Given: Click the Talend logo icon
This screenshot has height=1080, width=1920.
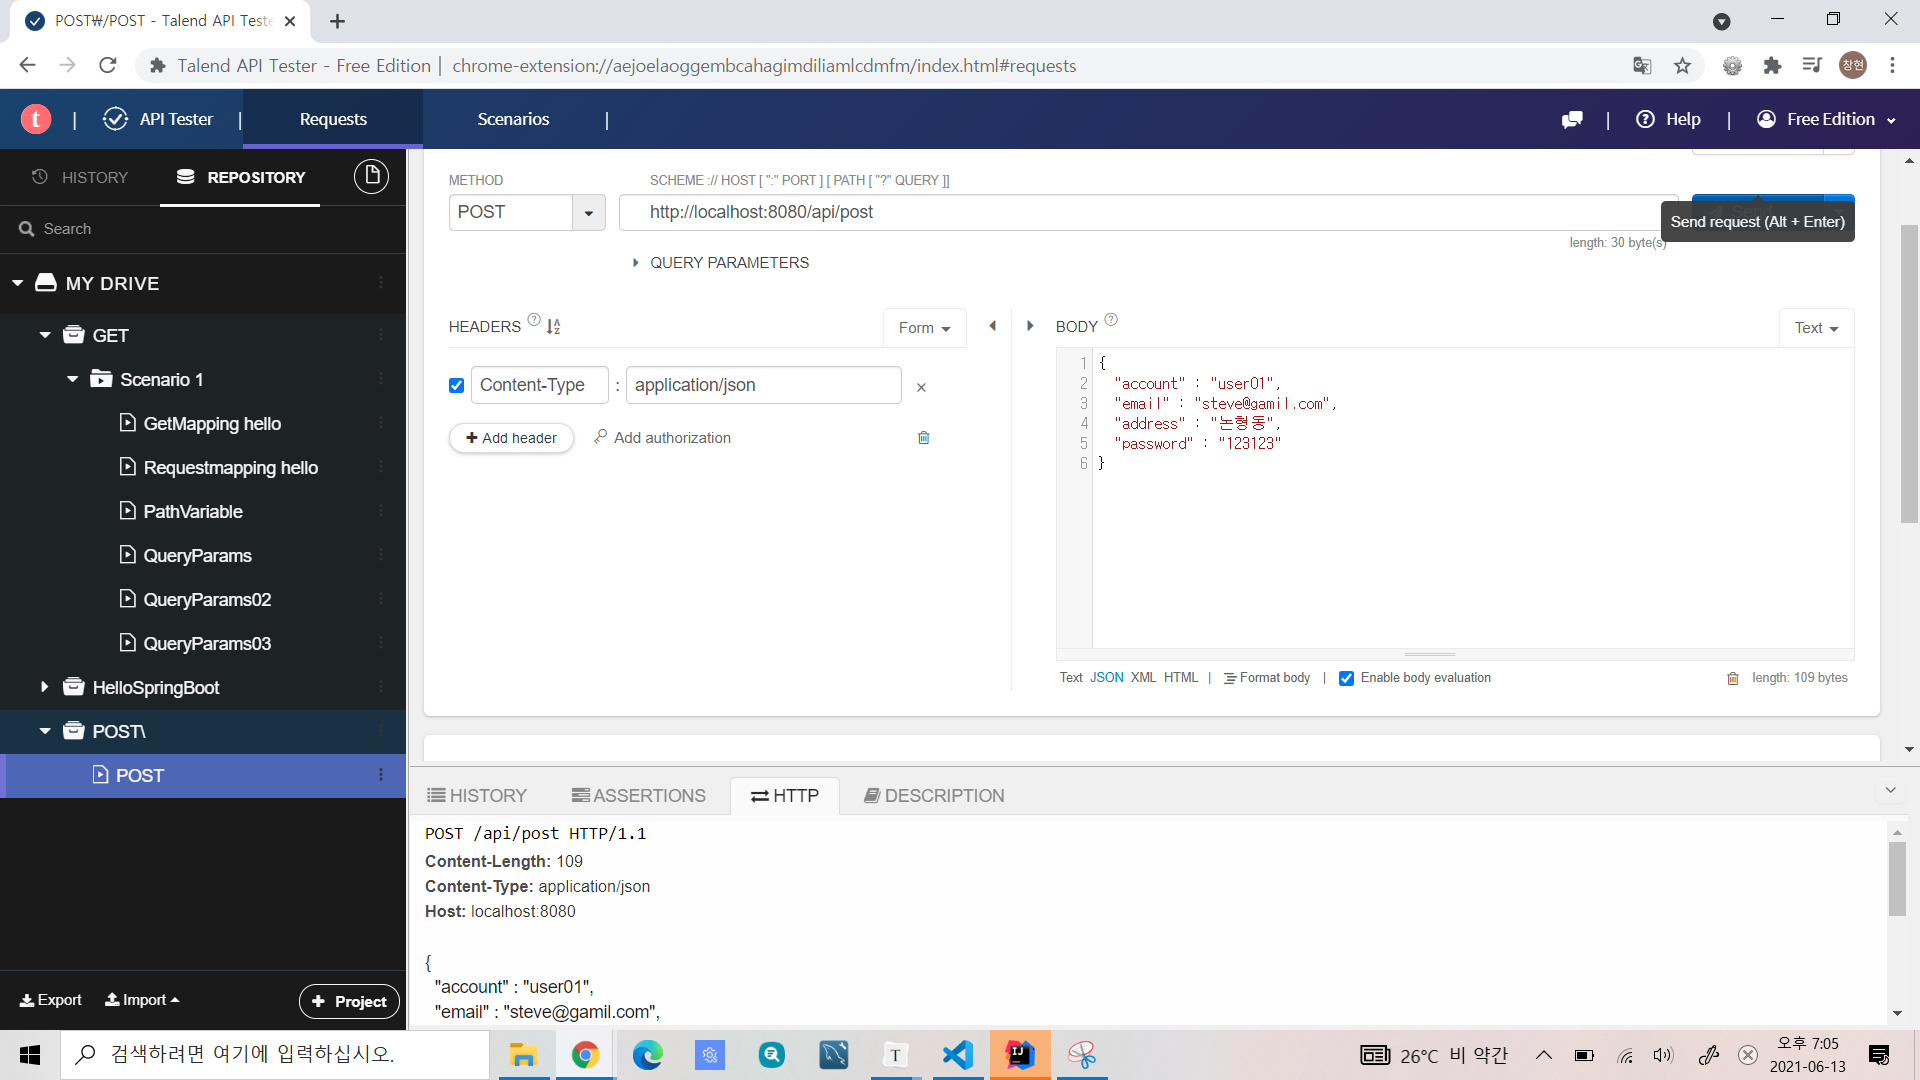Looking at the screenshot, I should (36, 119).
